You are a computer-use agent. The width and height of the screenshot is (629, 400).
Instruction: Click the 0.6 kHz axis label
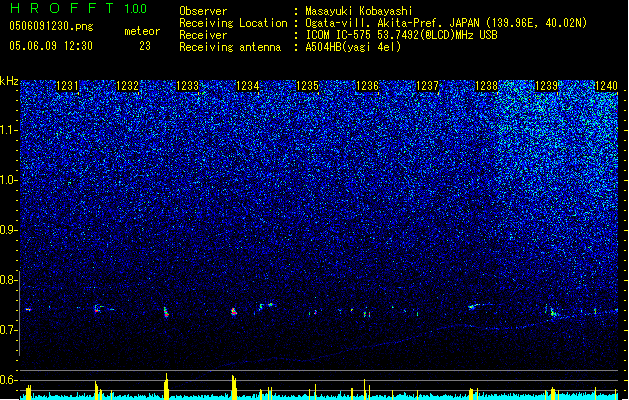(x=9, y=380)
